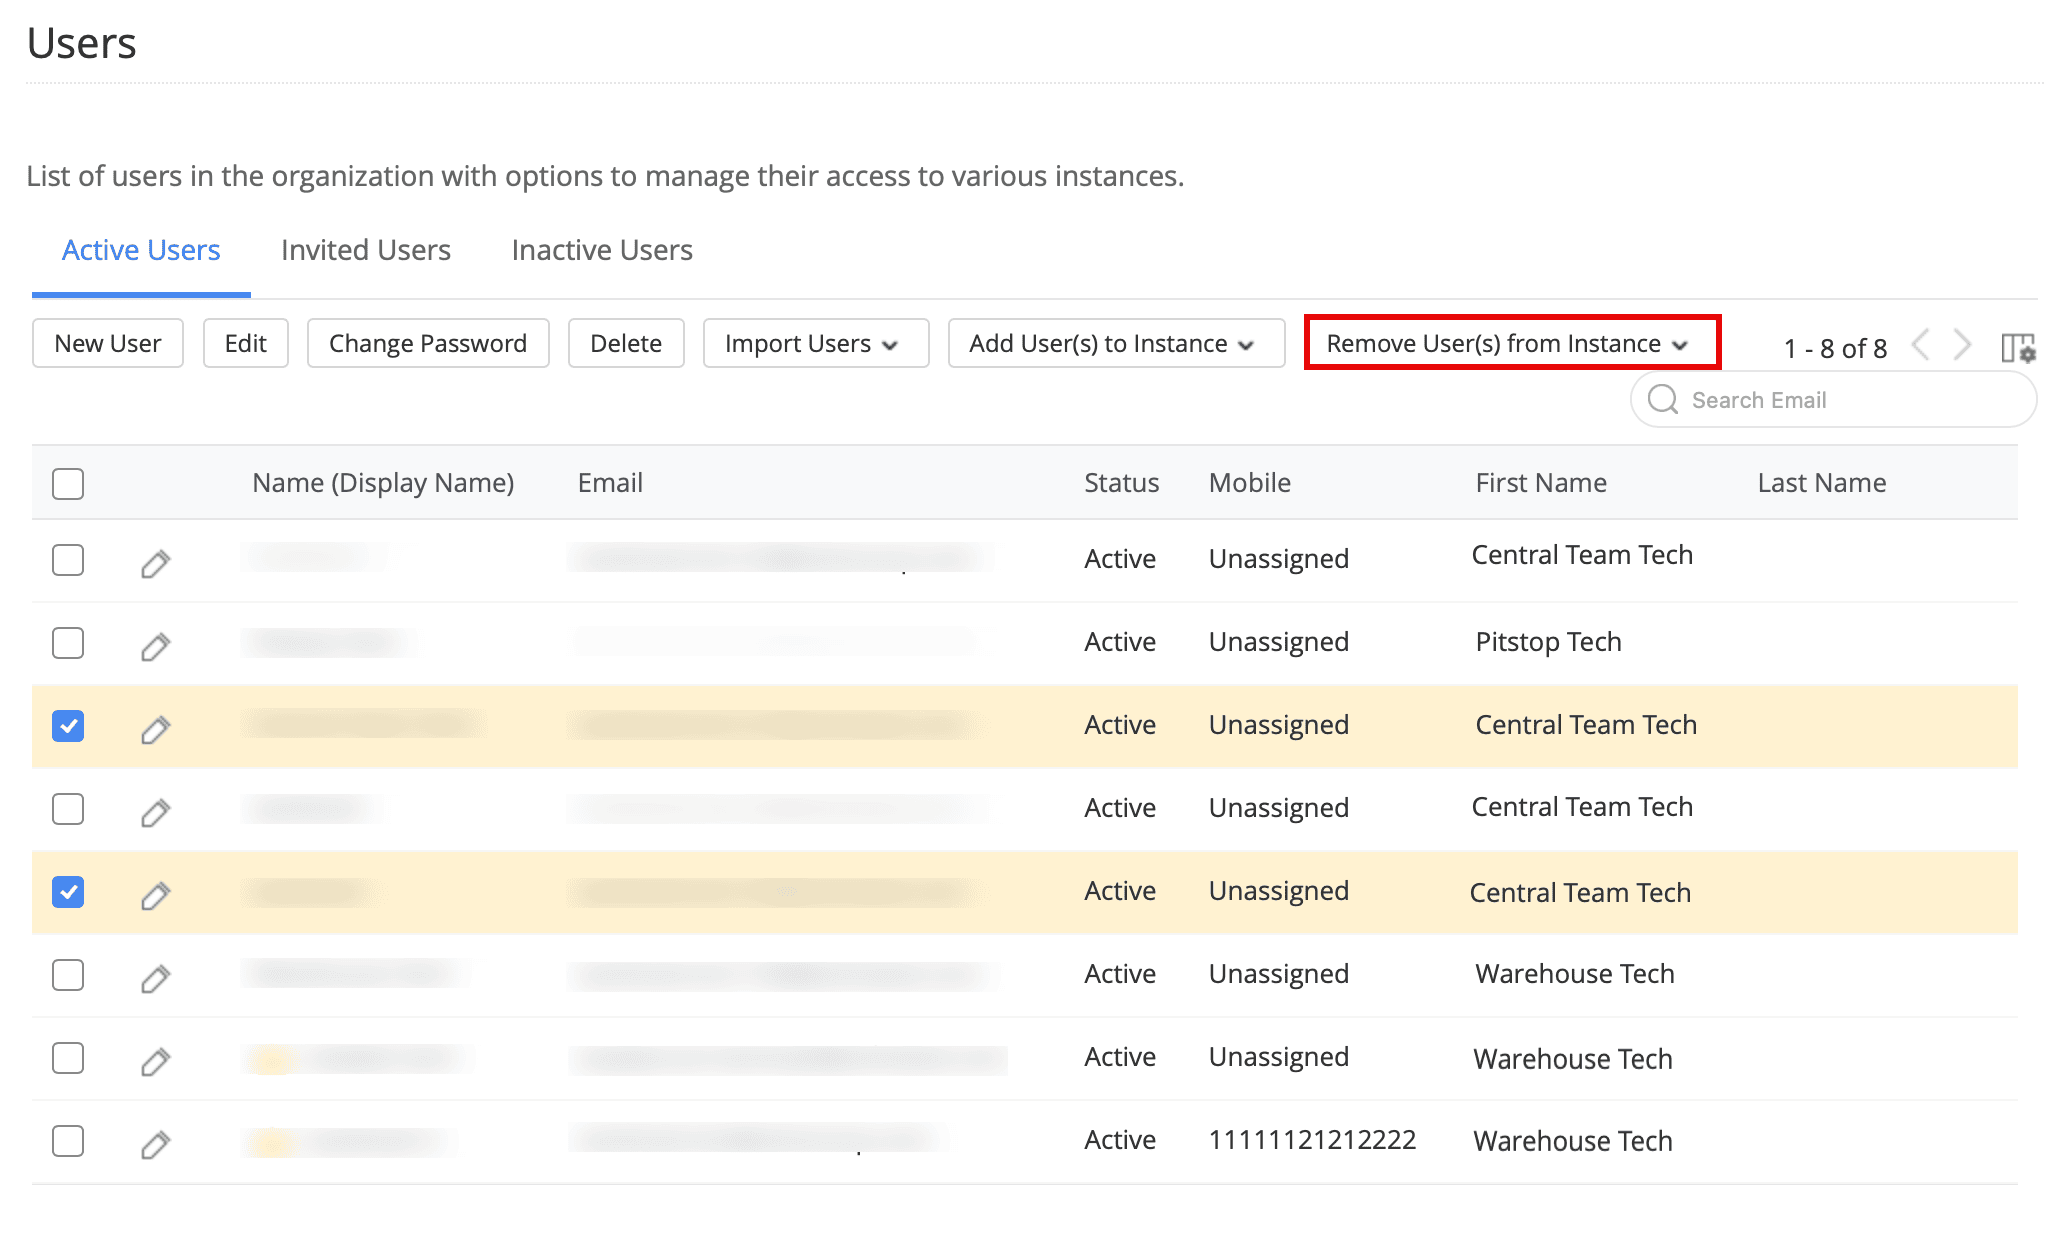Open the column settings icon
Image resolution: width=2064 pixels, height=1260 pixels.
[x=2017, y=347]
